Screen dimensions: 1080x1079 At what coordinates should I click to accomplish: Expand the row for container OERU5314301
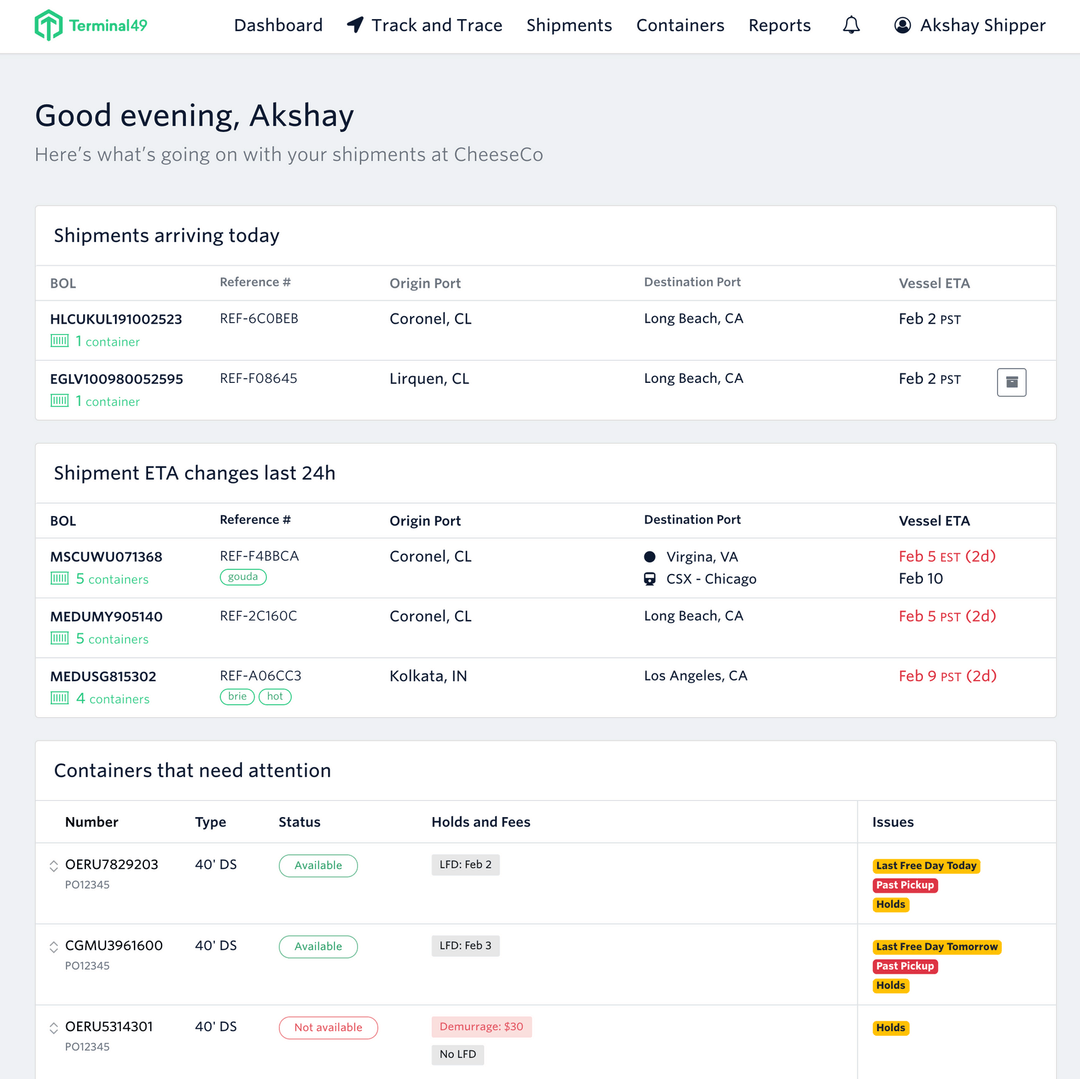pos(51,1026)
